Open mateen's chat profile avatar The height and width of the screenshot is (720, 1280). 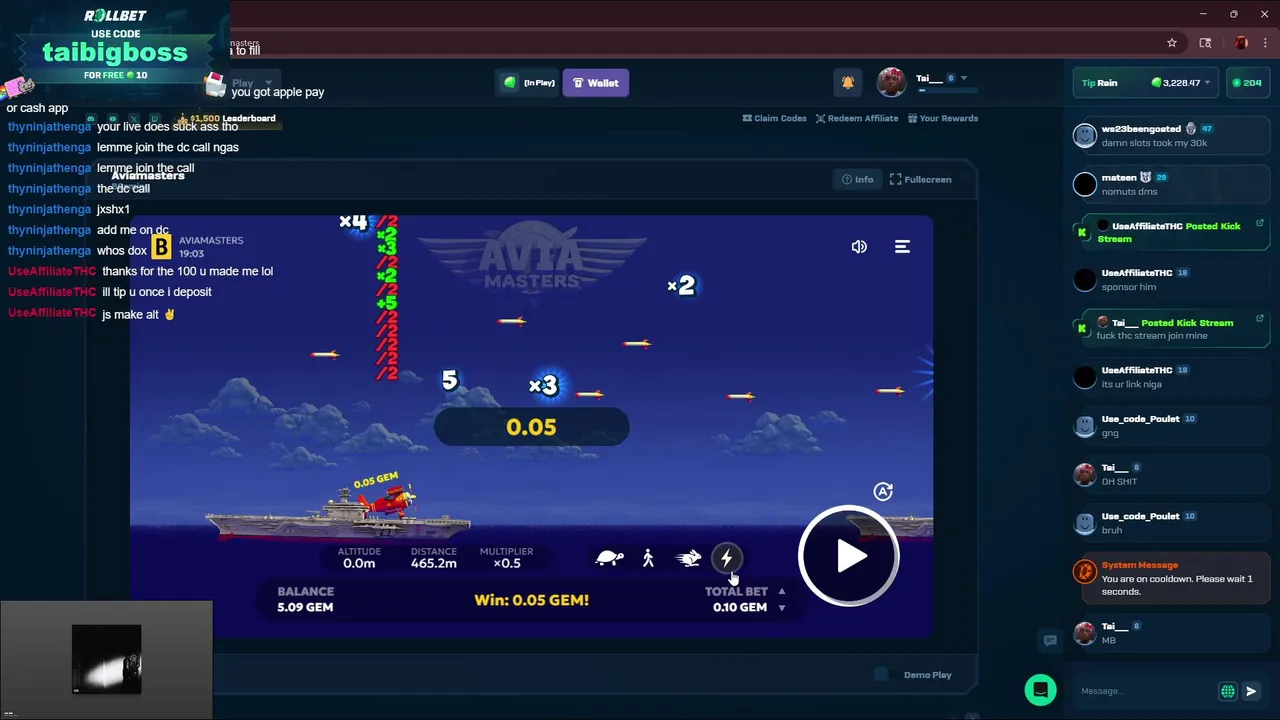[1085, 184]
